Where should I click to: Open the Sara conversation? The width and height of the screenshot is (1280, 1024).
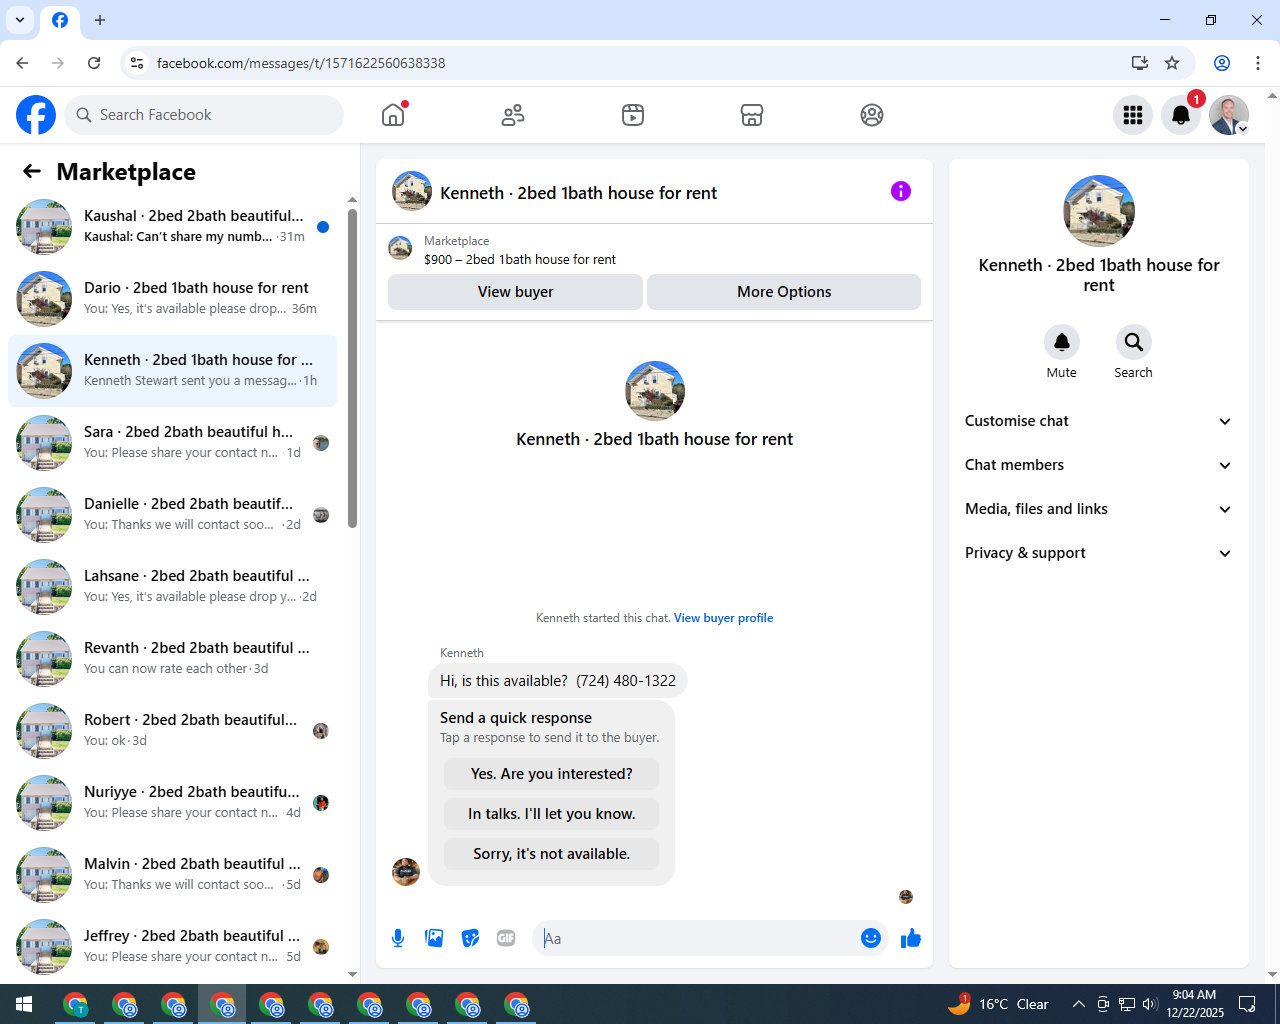point(172,443)
